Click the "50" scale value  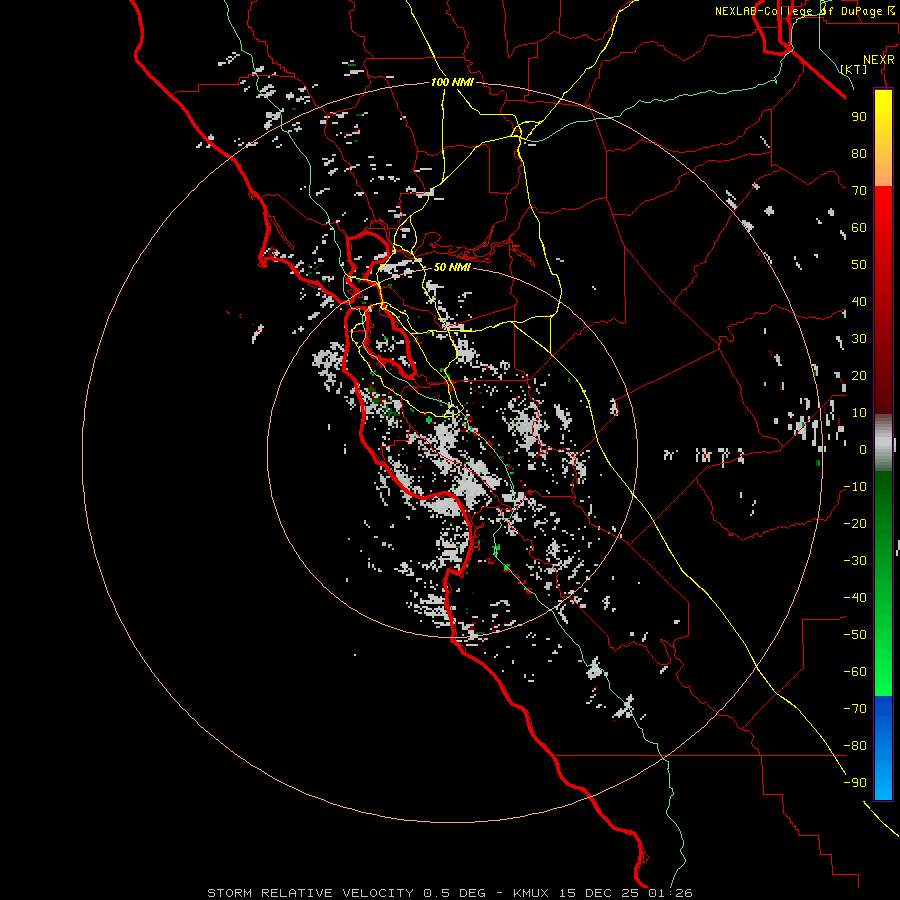point(859,265)
